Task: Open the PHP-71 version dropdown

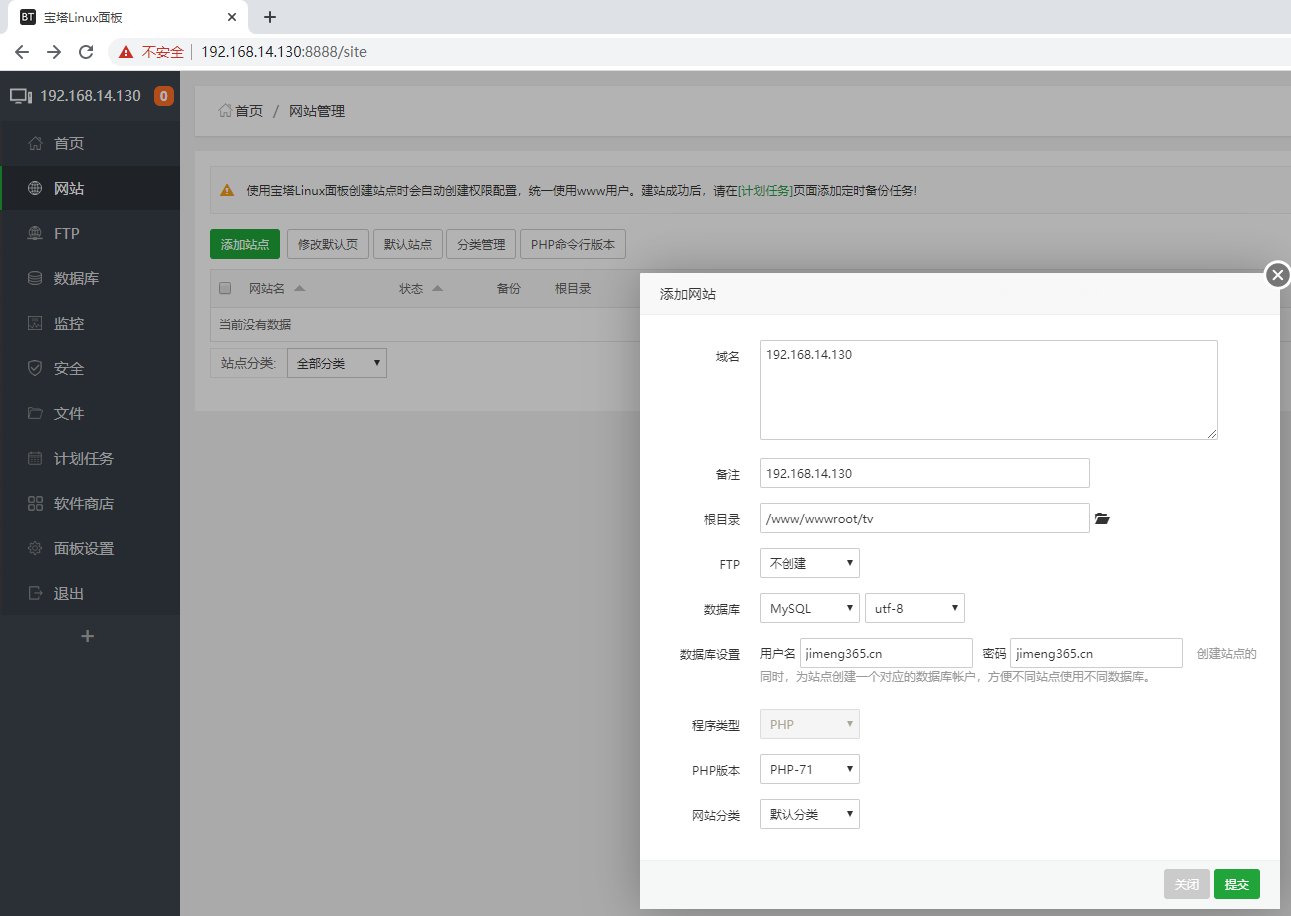Action: pyautogui.click(x=809, y=770)
